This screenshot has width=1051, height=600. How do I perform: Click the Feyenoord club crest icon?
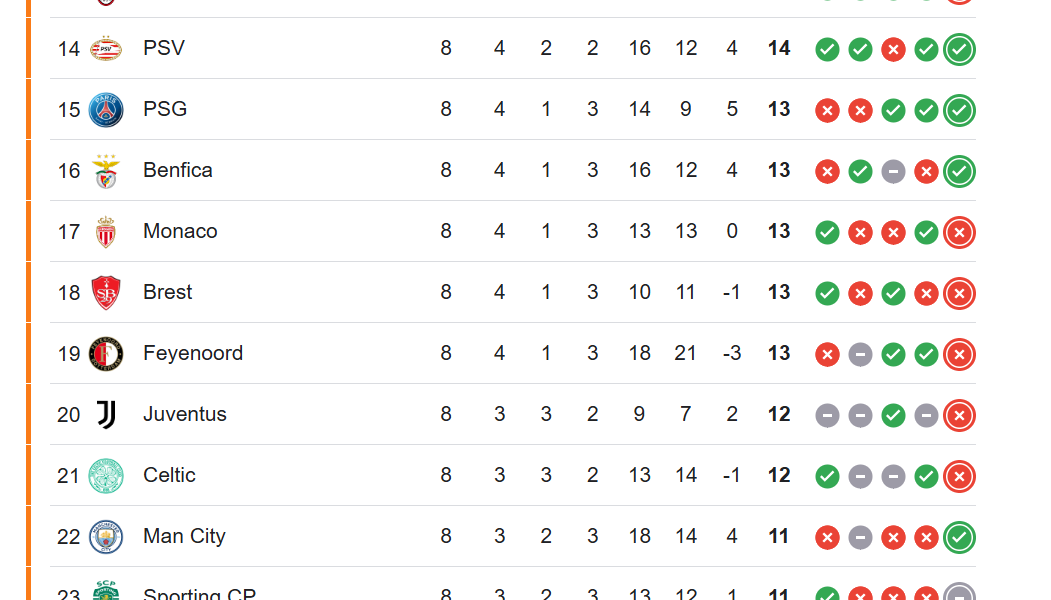coord(106,354)
